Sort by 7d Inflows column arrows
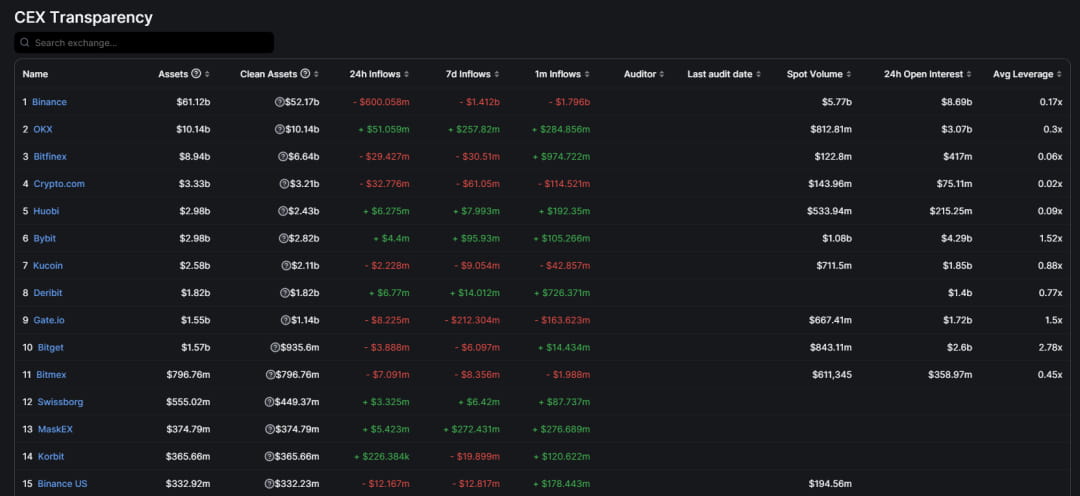 tap(497, 74)
